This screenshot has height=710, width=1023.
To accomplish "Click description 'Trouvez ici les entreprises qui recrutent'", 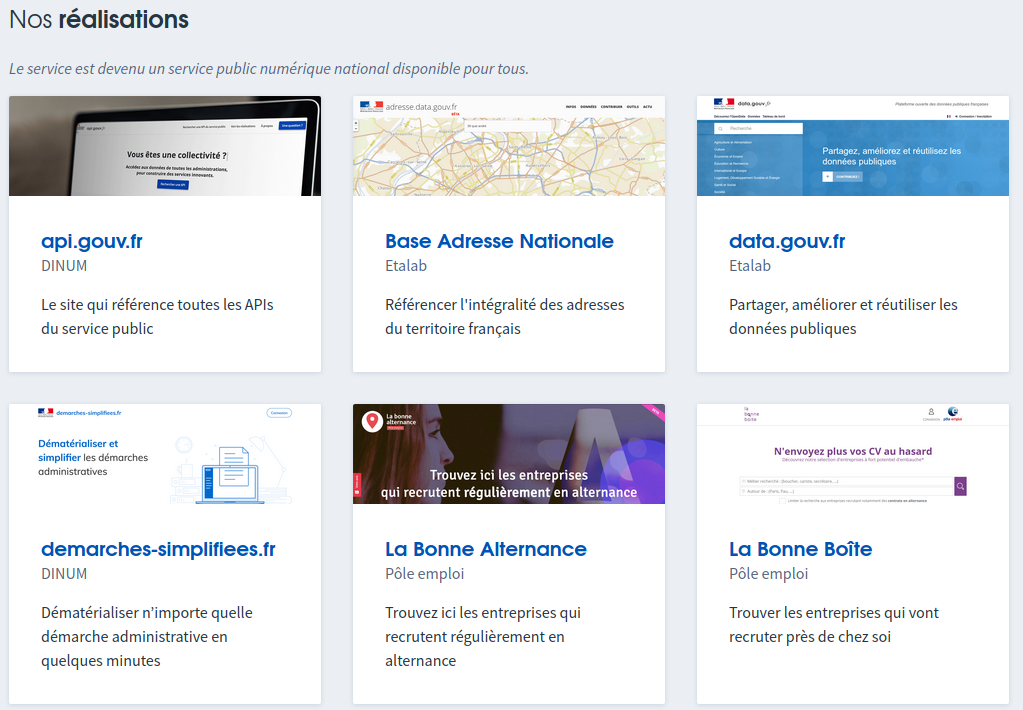I will point(483,637).
